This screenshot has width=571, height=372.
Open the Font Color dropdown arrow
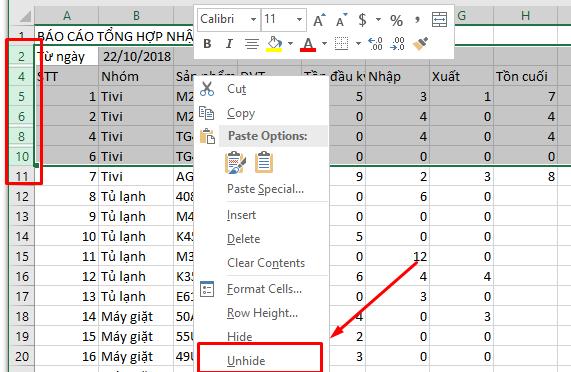pyautogui.click(x=324, y=44)
